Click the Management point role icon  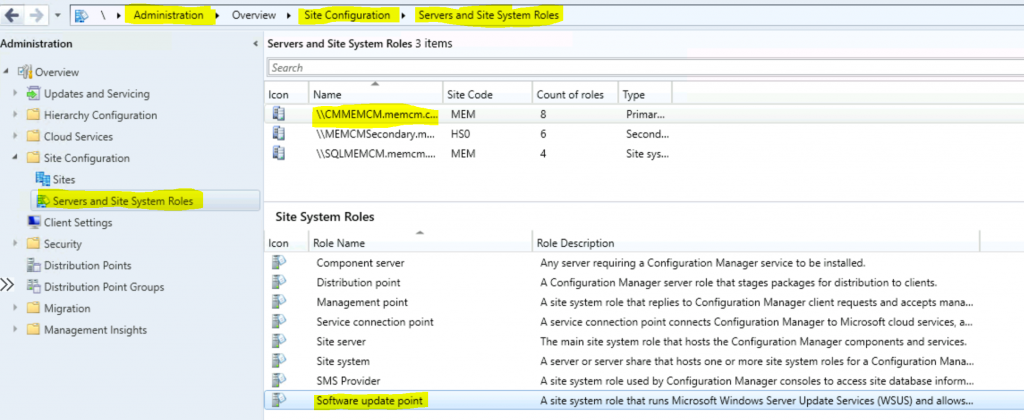pyautogui.click(x=279, y=302)
